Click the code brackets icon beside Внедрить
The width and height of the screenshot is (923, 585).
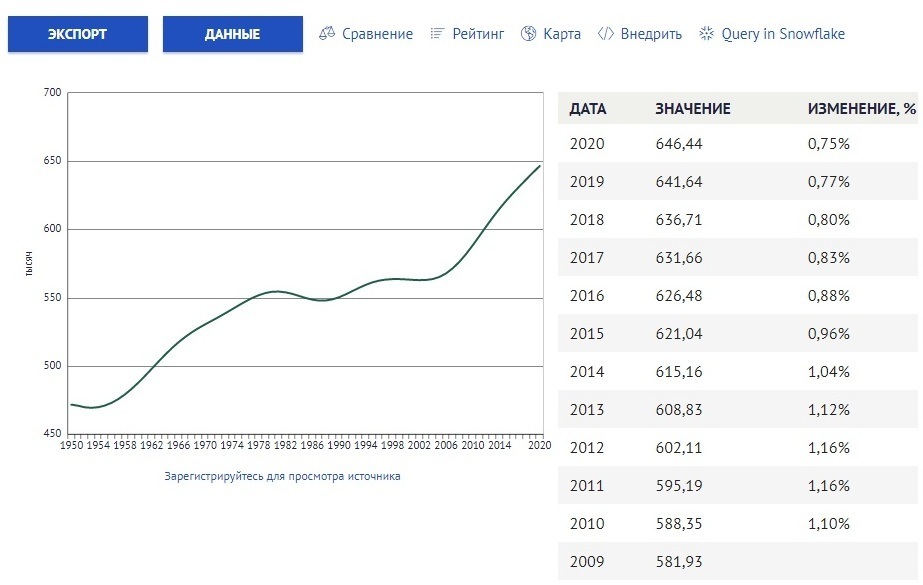pyautogui.click(x=605, y=34)
